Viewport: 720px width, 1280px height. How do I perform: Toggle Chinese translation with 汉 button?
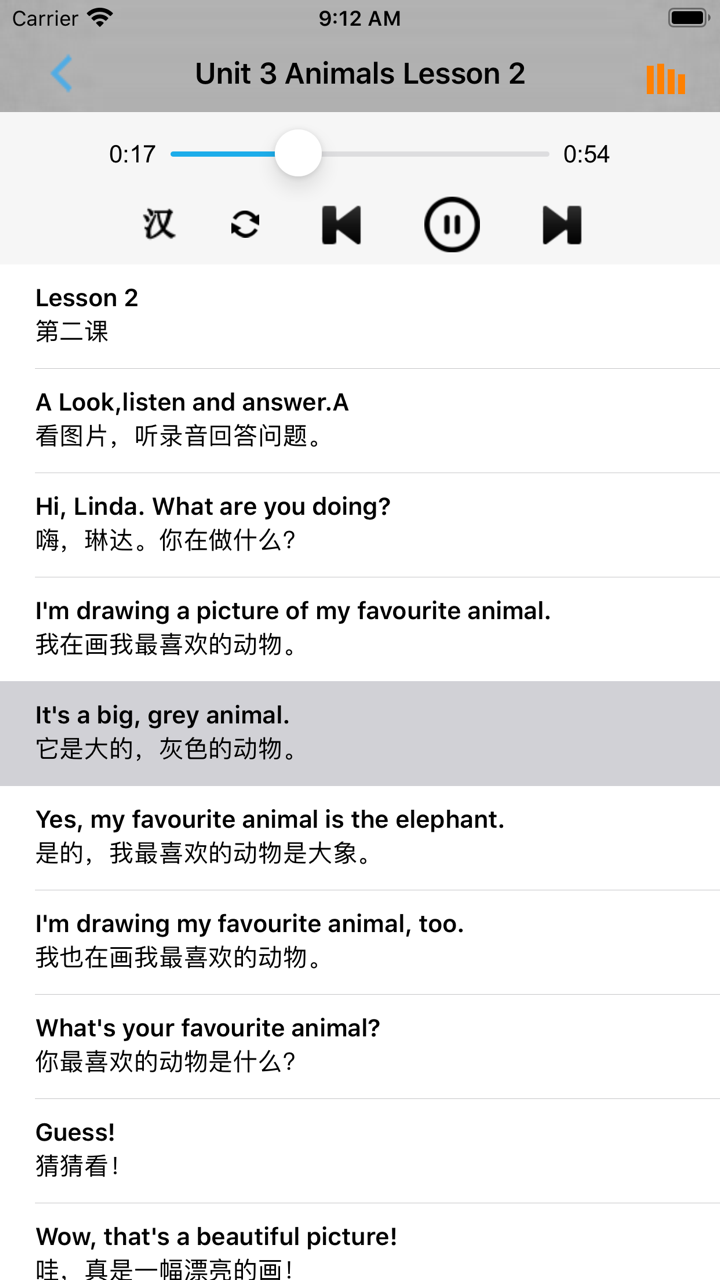point(158,224)
